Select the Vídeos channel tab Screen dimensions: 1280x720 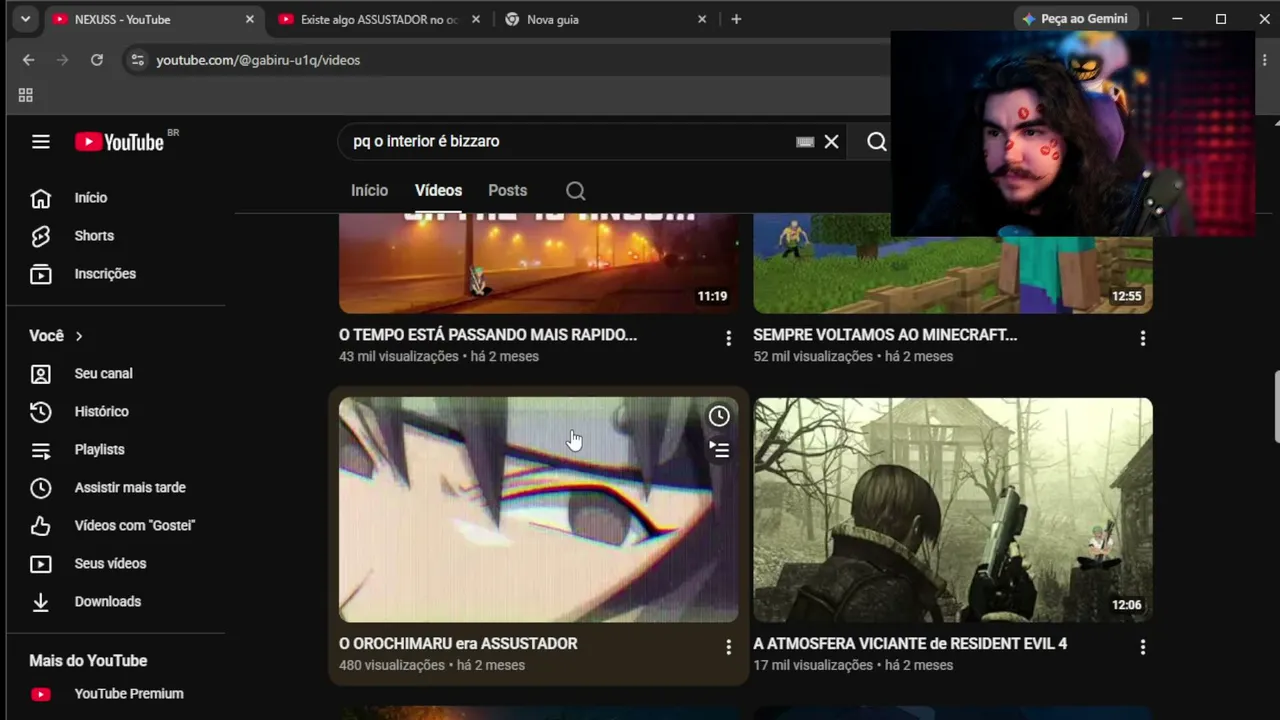438,190
